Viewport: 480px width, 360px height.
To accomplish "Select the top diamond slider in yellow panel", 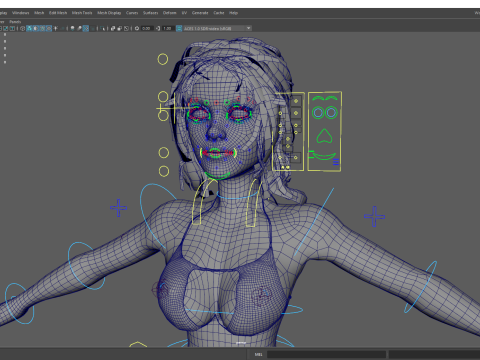I will pyautogui.click(x=296, y=101).
